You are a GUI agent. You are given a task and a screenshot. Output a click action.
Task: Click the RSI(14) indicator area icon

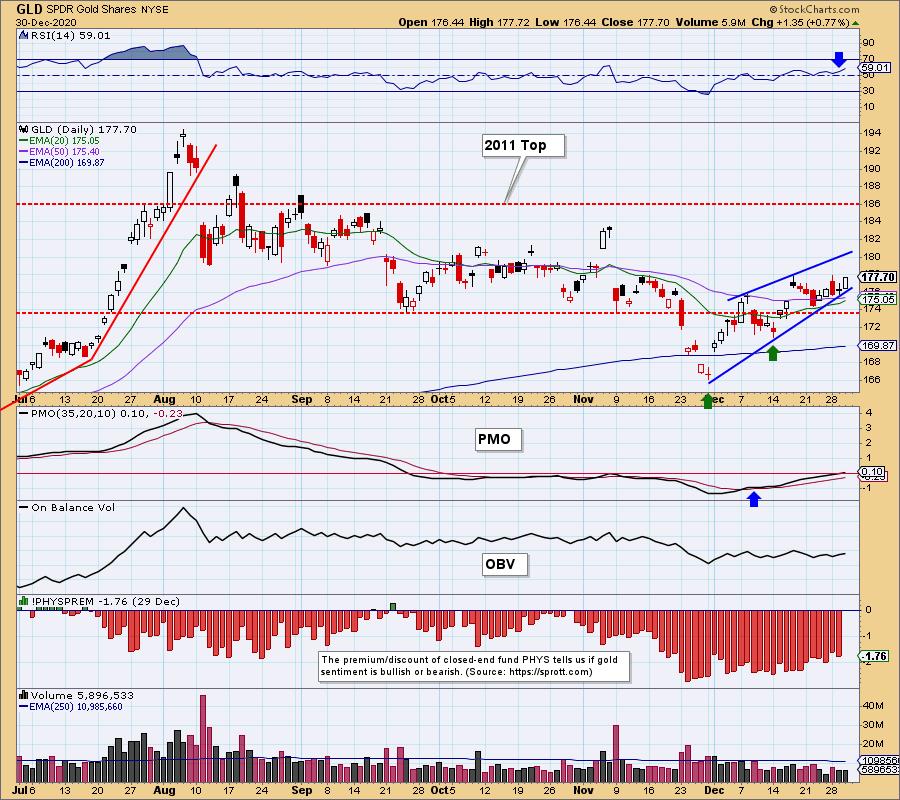[x=24, y=35]
